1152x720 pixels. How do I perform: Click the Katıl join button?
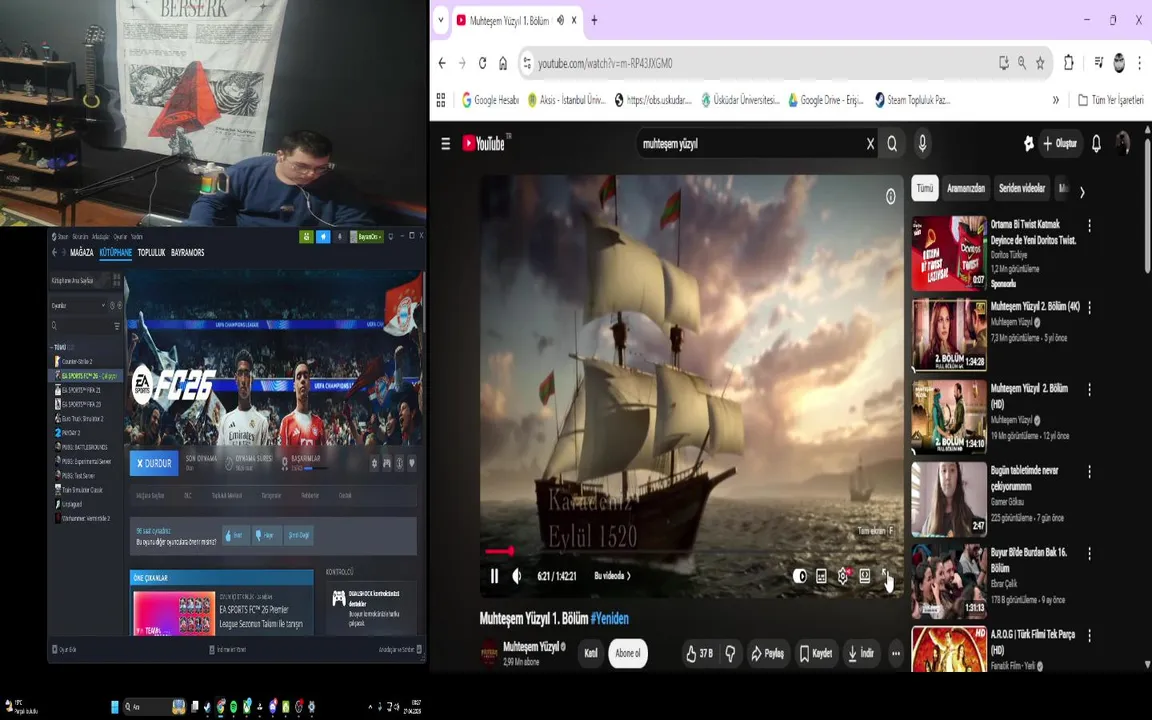591,653
